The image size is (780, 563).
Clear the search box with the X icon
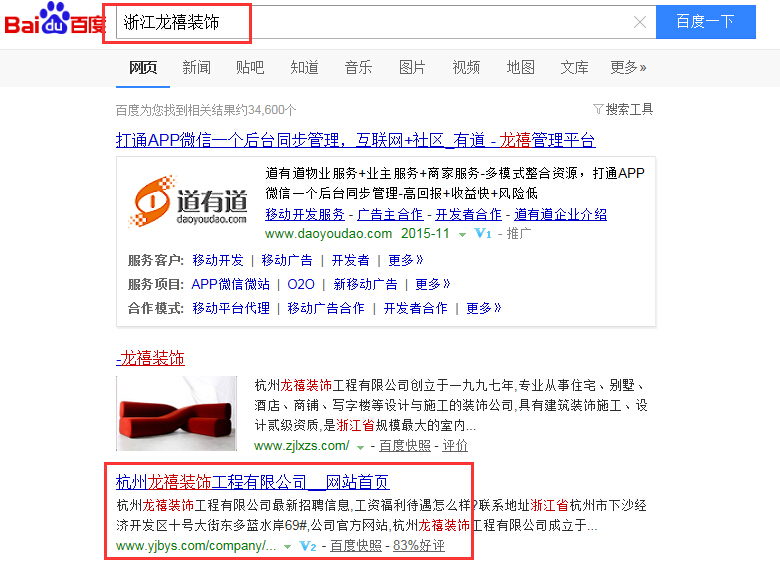(x=640, y=22)
